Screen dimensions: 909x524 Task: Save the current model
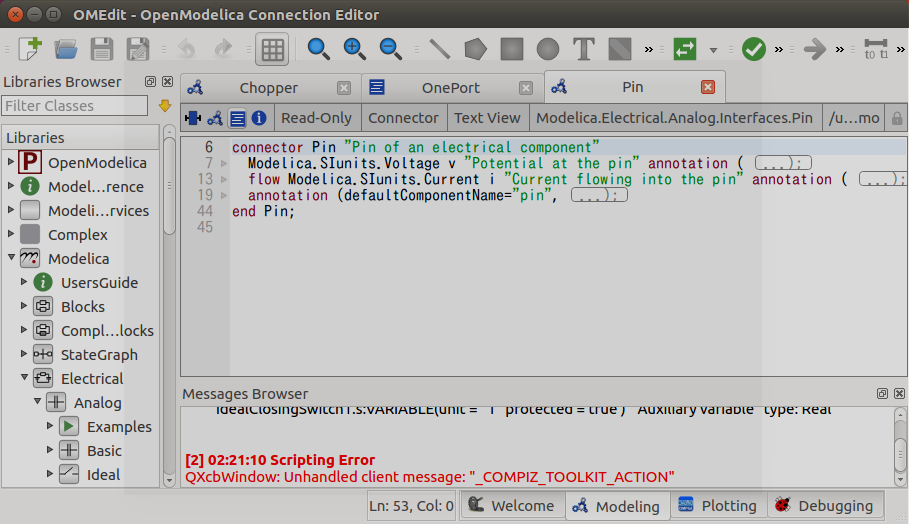pyautogui.click(x=101, y=49)
